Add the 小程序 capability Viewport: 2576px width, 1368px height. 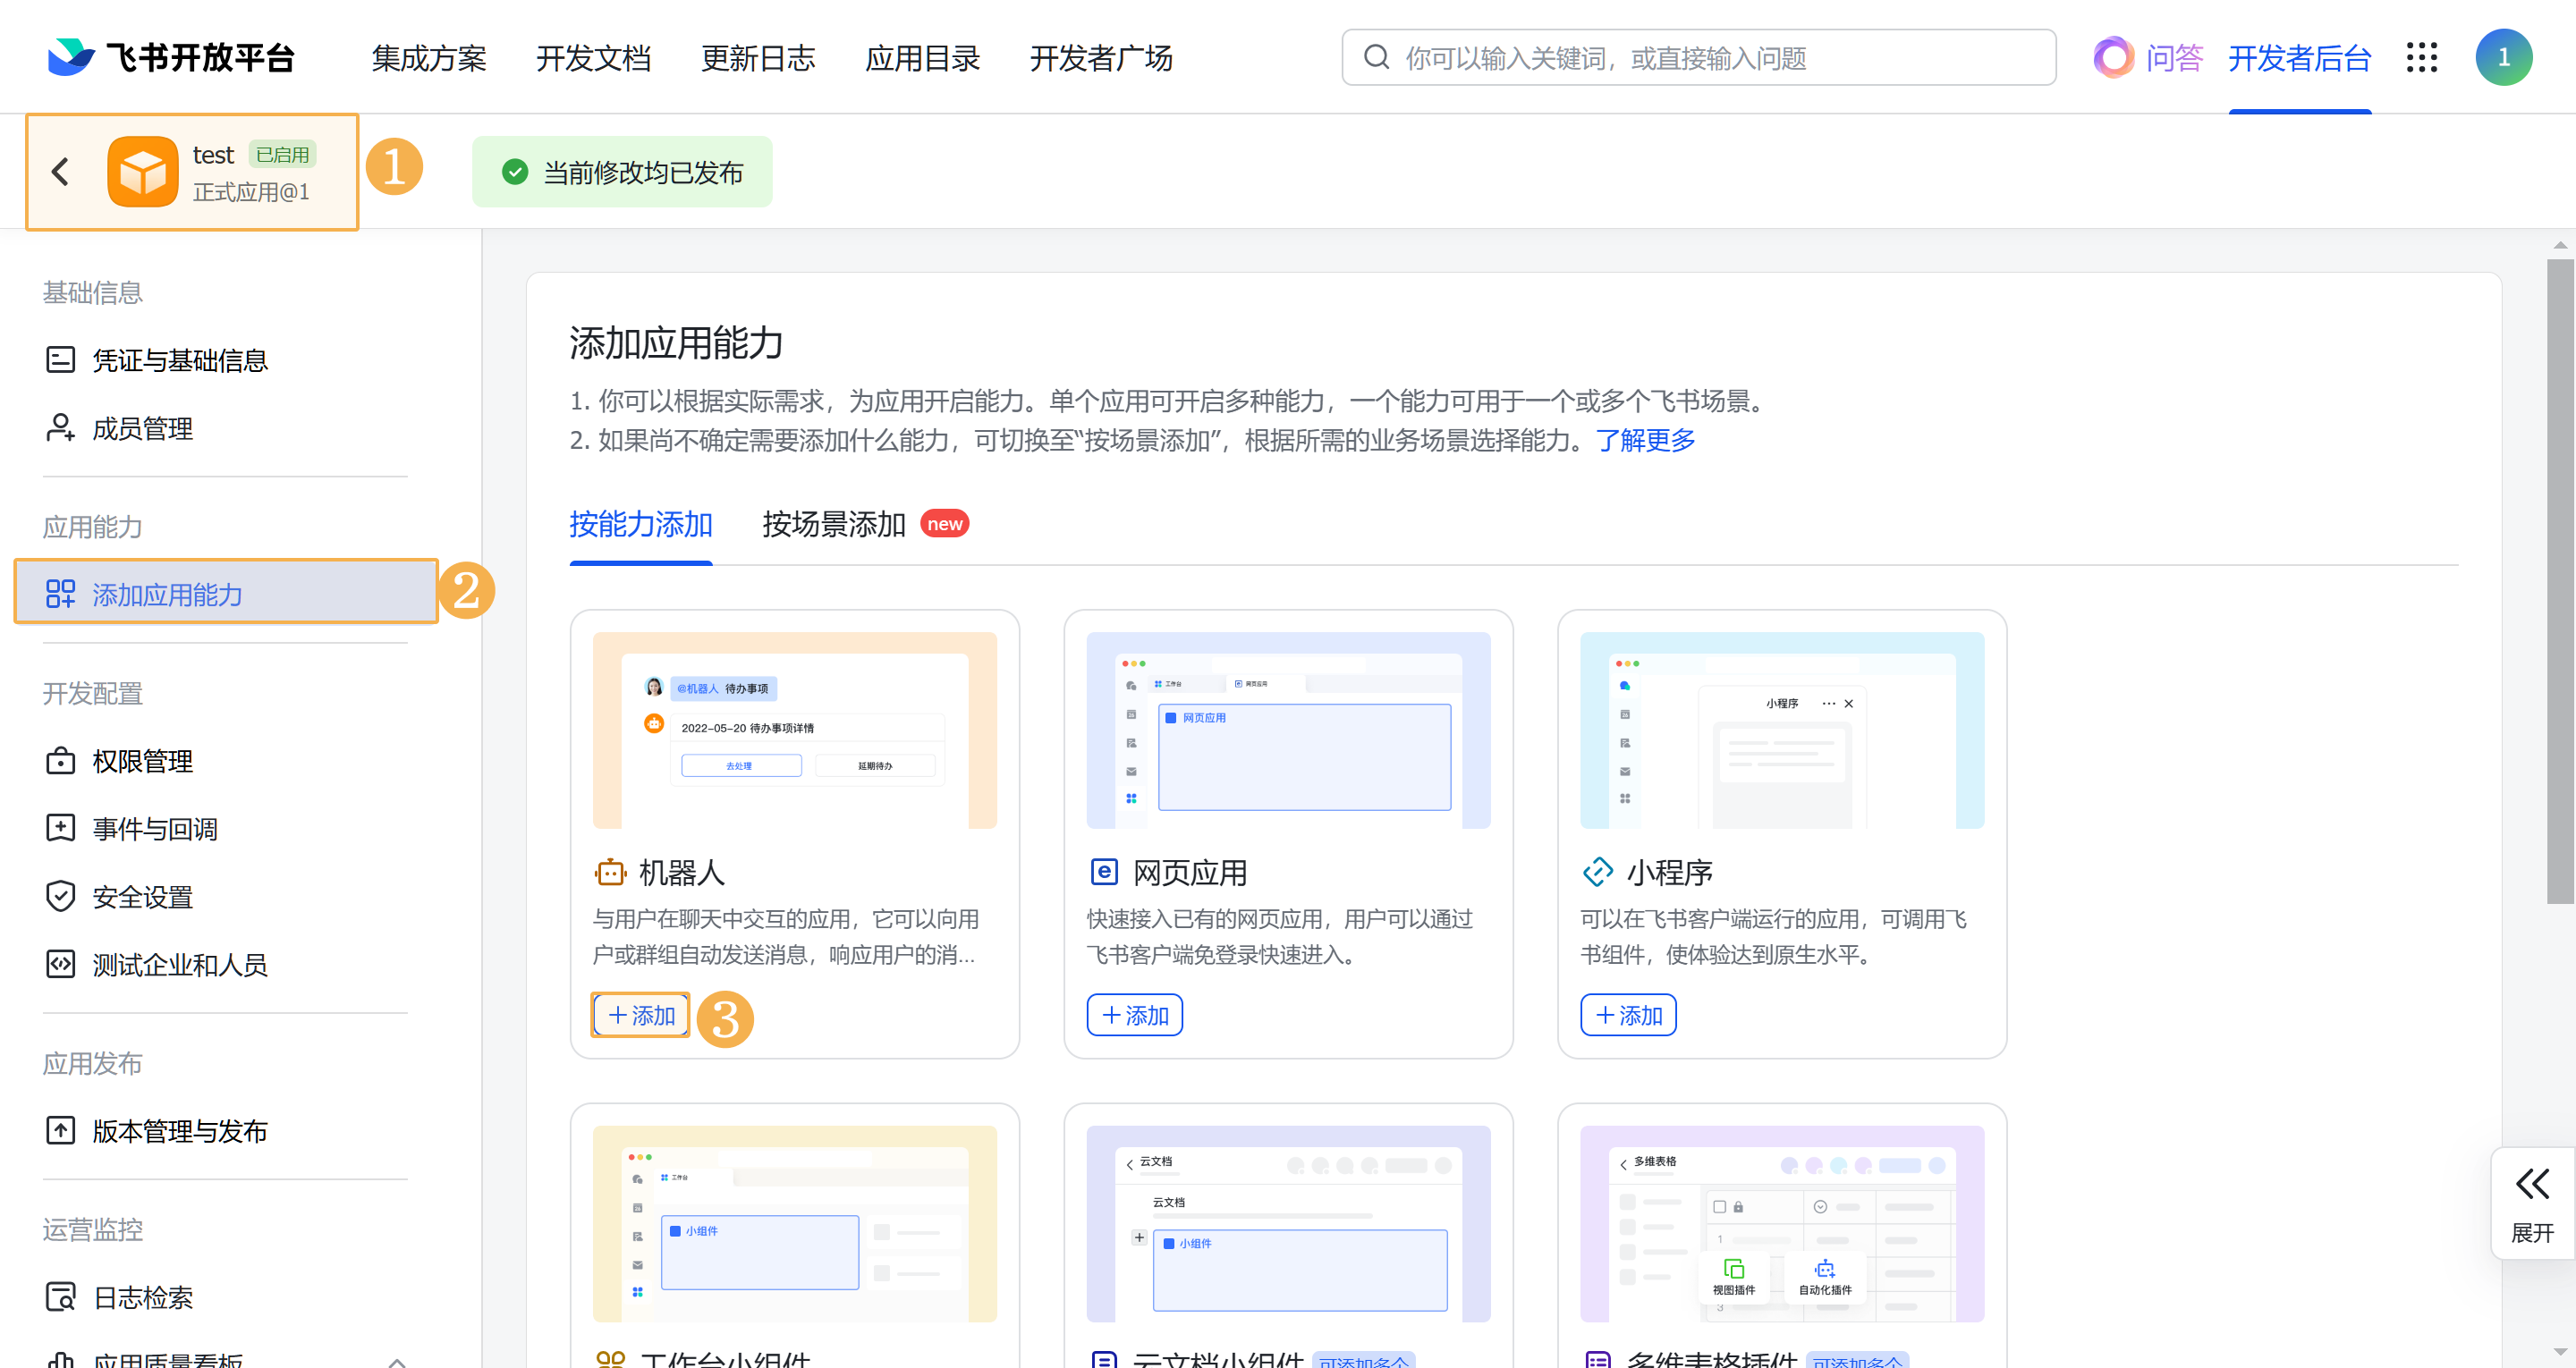[1627, 1015]
